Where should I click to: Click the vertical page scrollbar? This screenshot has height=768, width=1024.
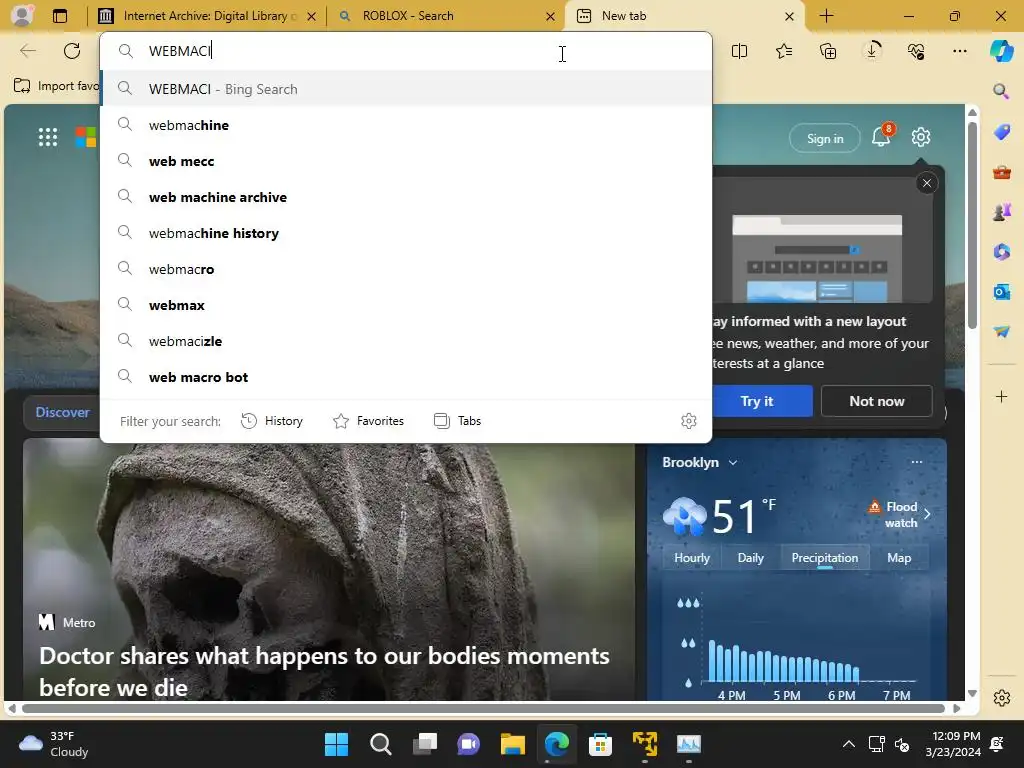[x=972, y=225]
